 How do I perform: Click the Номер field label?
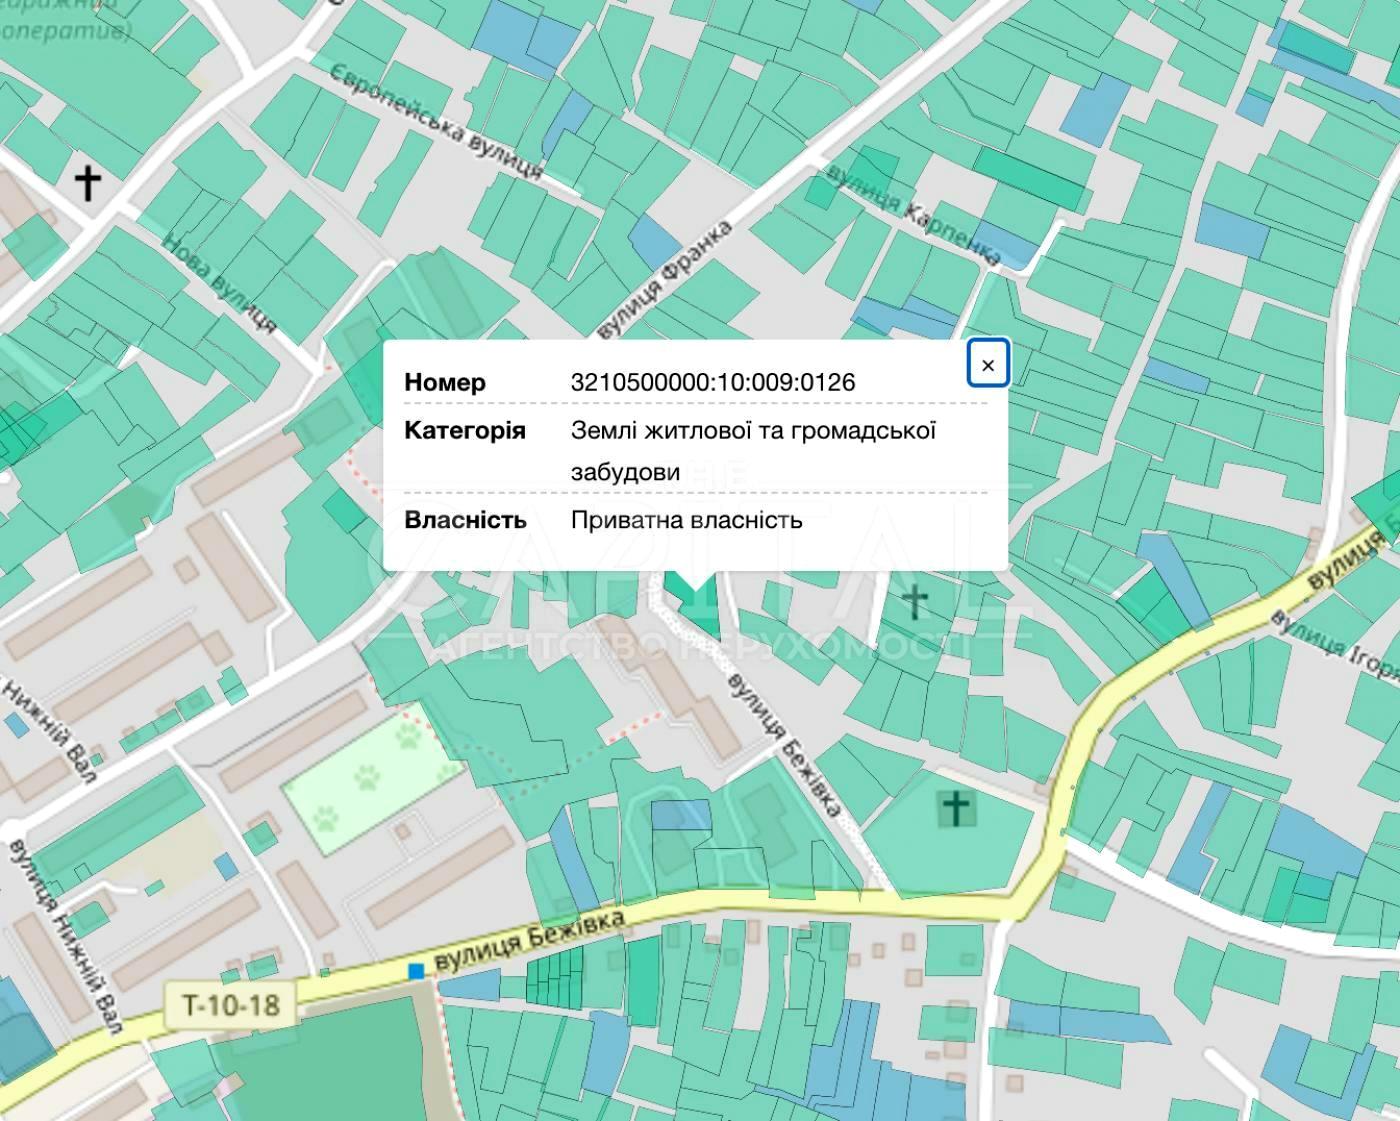[445, 382]
